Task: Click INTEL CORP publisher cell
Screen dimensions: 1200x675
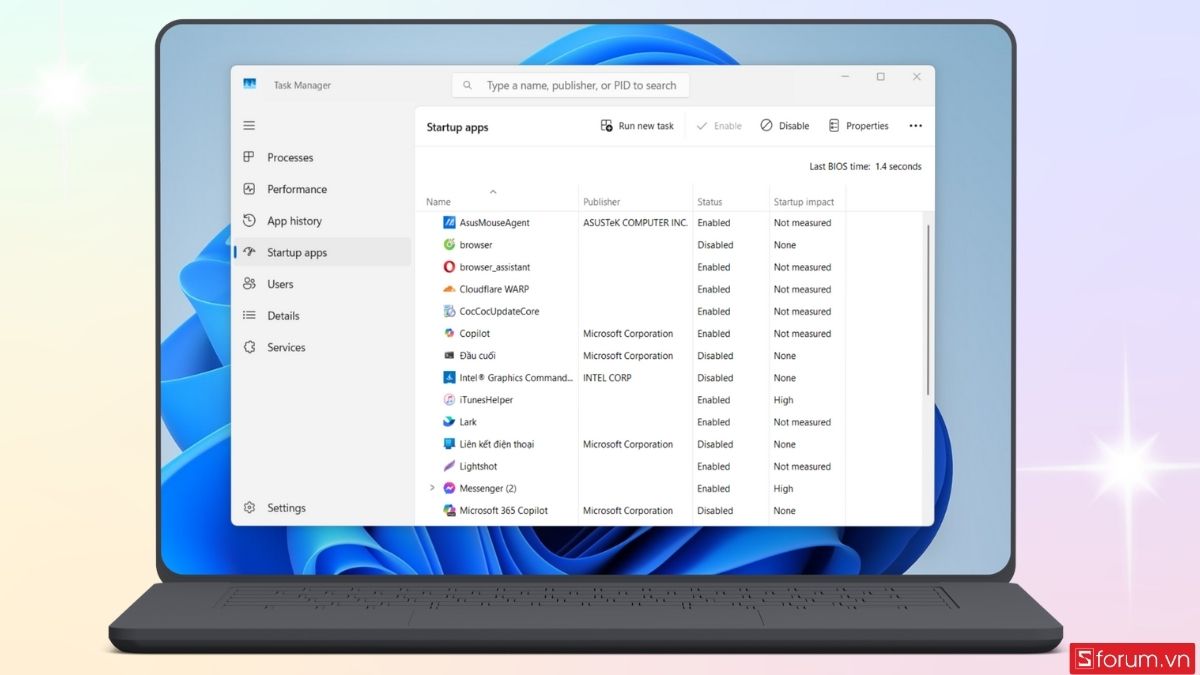Action: click(x=607, y=378)
